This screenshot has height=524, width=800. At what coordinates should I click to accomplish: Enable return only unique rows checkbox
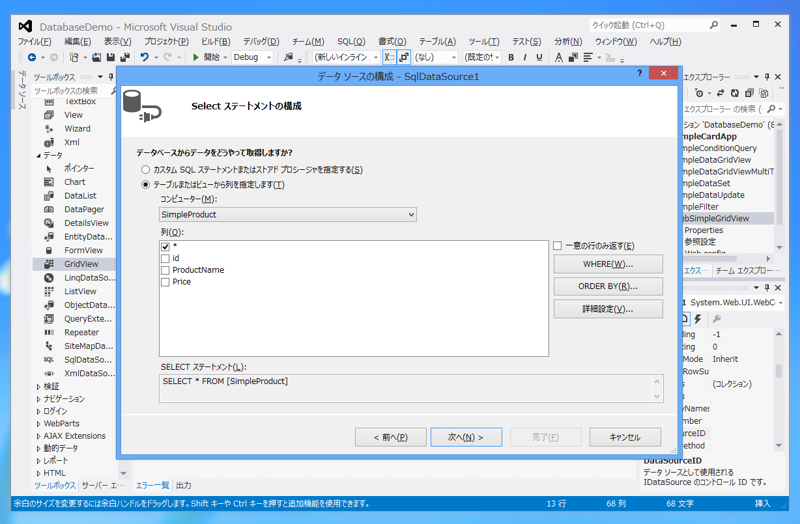pyautogui.click(x=558, y=246)
